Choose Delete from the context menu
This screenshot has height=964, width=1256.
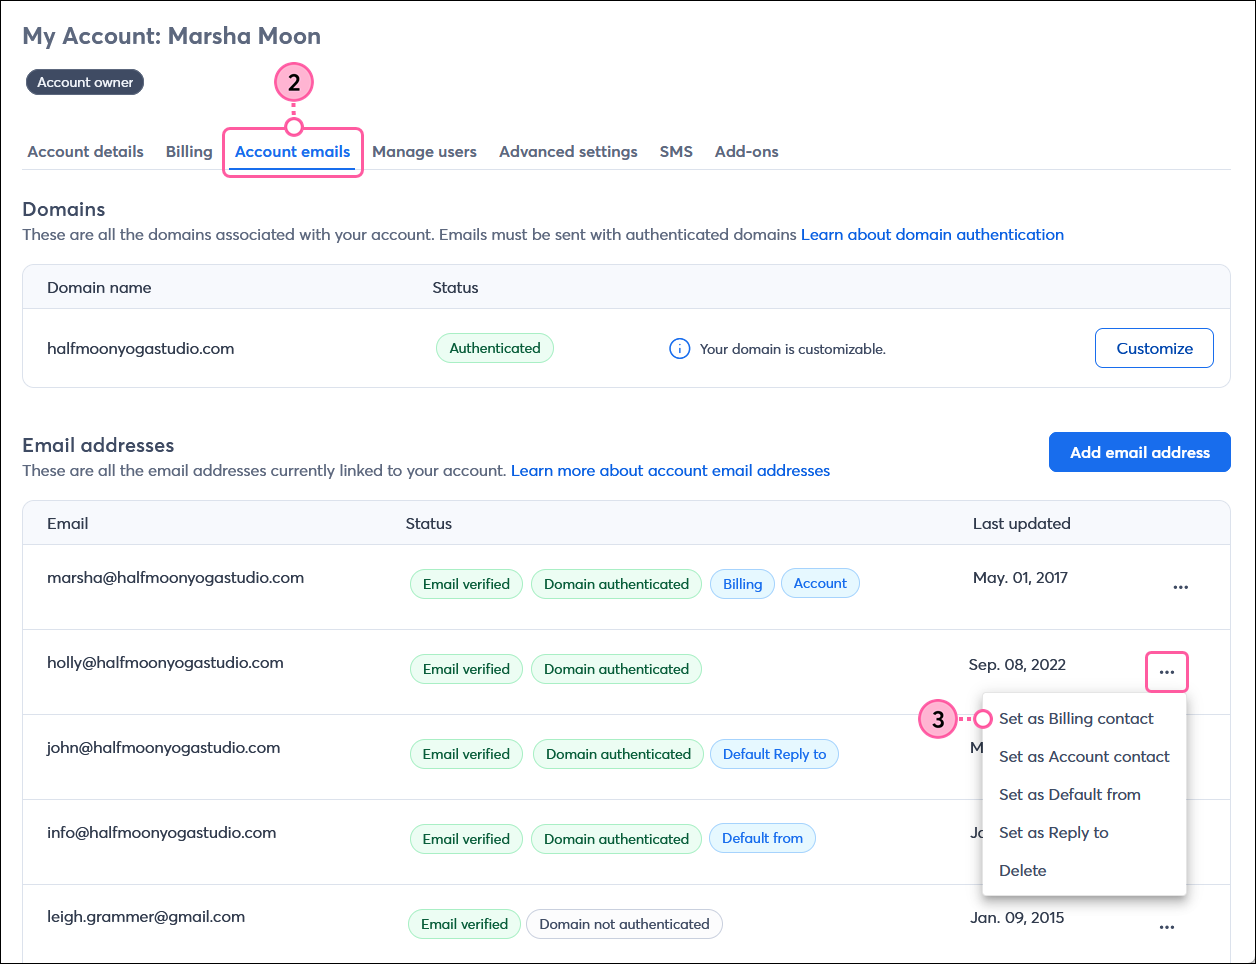[x=1023, y=871]
